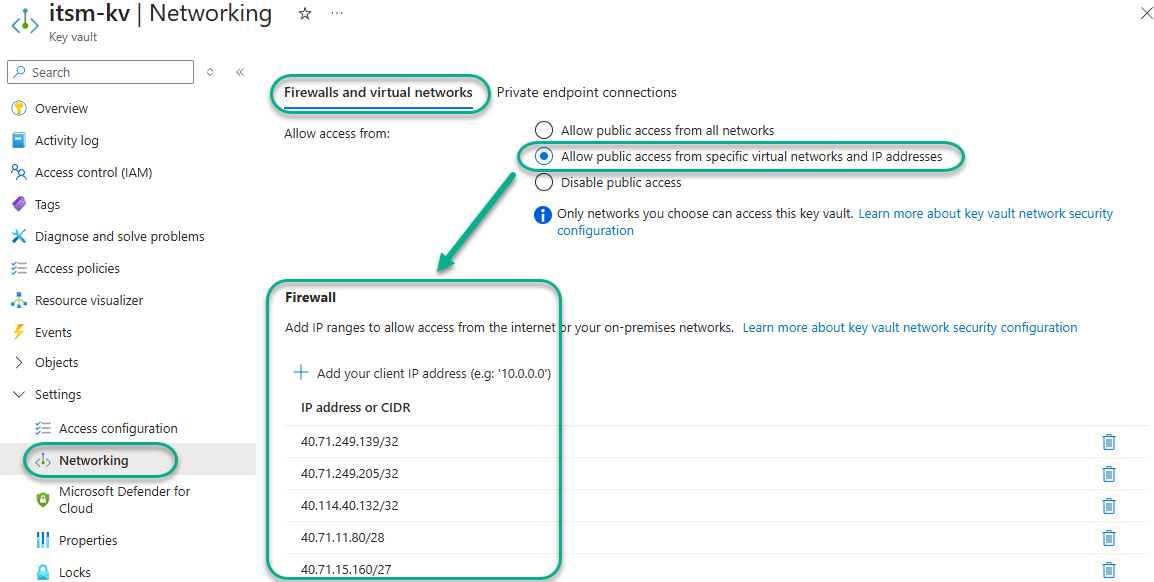Open the Learn more link under Firewall
This screenshot has width=1154, height=582.
click(909, 327)
